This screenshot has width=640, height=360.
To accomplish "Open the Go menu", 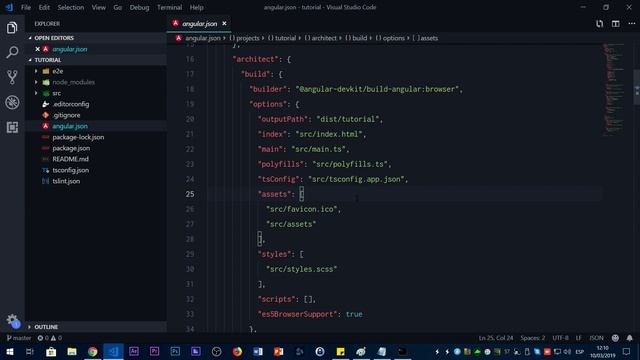I will 118,7.
